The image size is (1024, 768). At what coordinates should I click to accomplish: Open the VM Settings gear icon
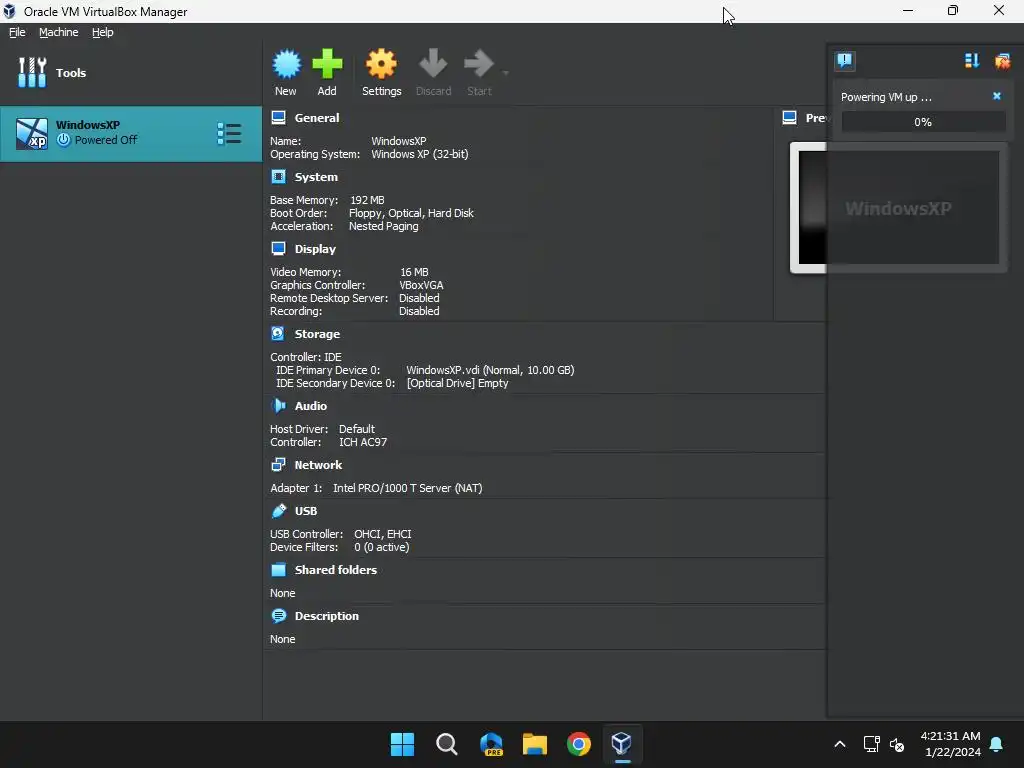point(381,64)
